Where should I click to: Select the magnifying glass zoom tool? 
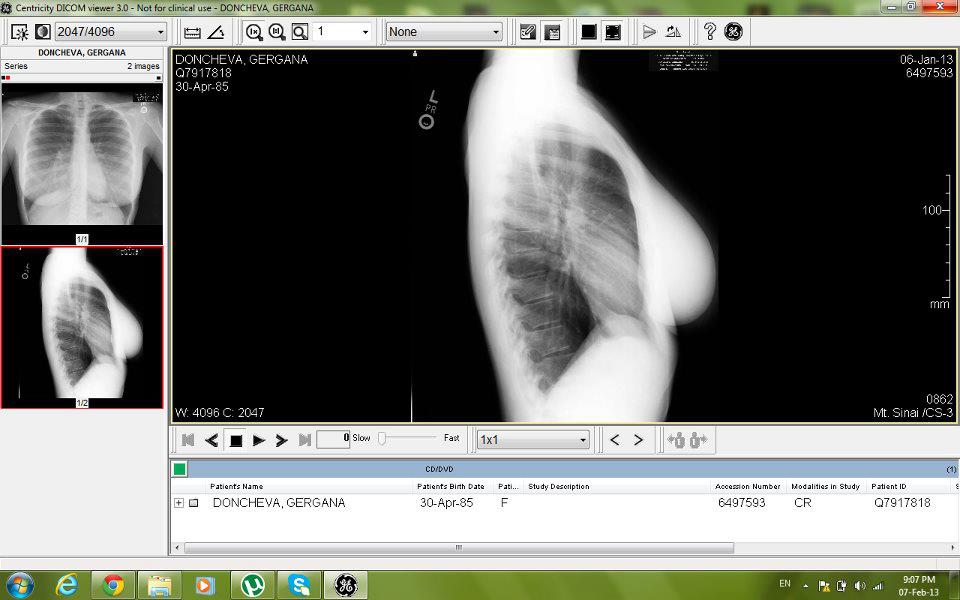tap(300, 32)
